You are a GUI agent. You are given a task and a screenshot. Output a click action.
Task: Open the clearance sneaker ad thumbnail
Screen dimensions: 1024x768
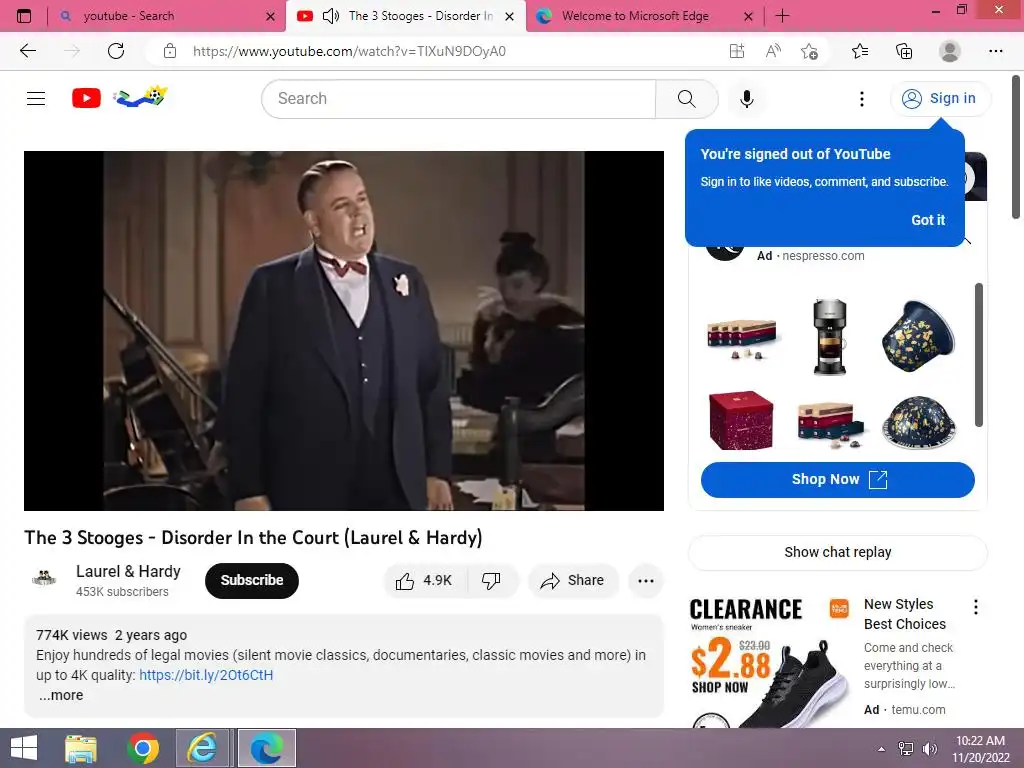[769, 661]
